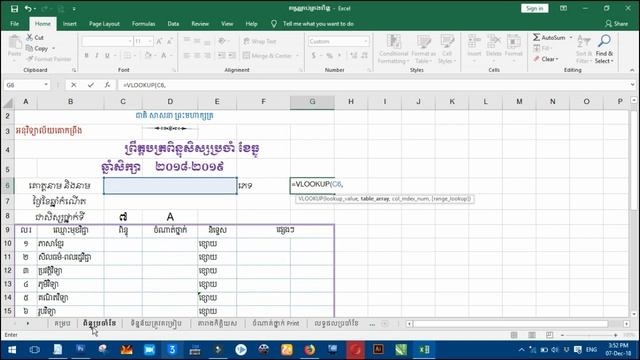The image size is (640, 360).
Task: Click zoom in plus on zoom slider
Action: pos(616,335)
